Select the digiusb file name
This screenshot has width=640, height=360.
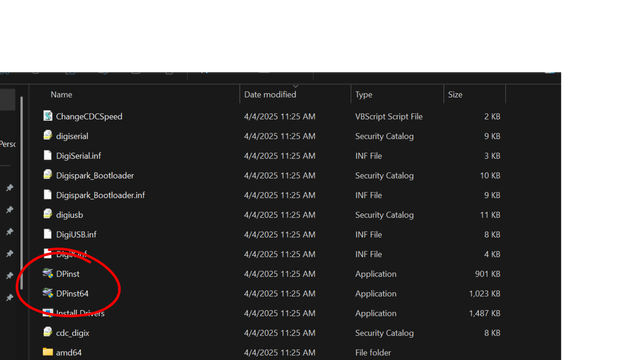[69, 215]
